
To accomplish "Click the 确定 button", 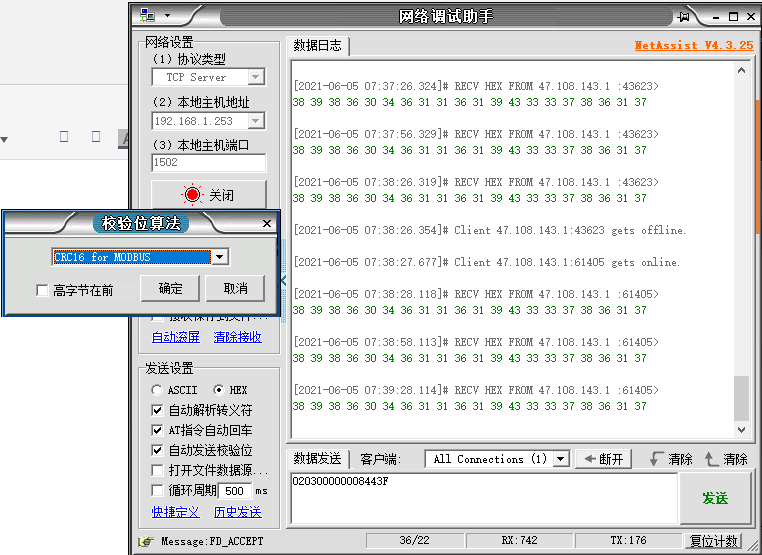I will click(170, 289).
